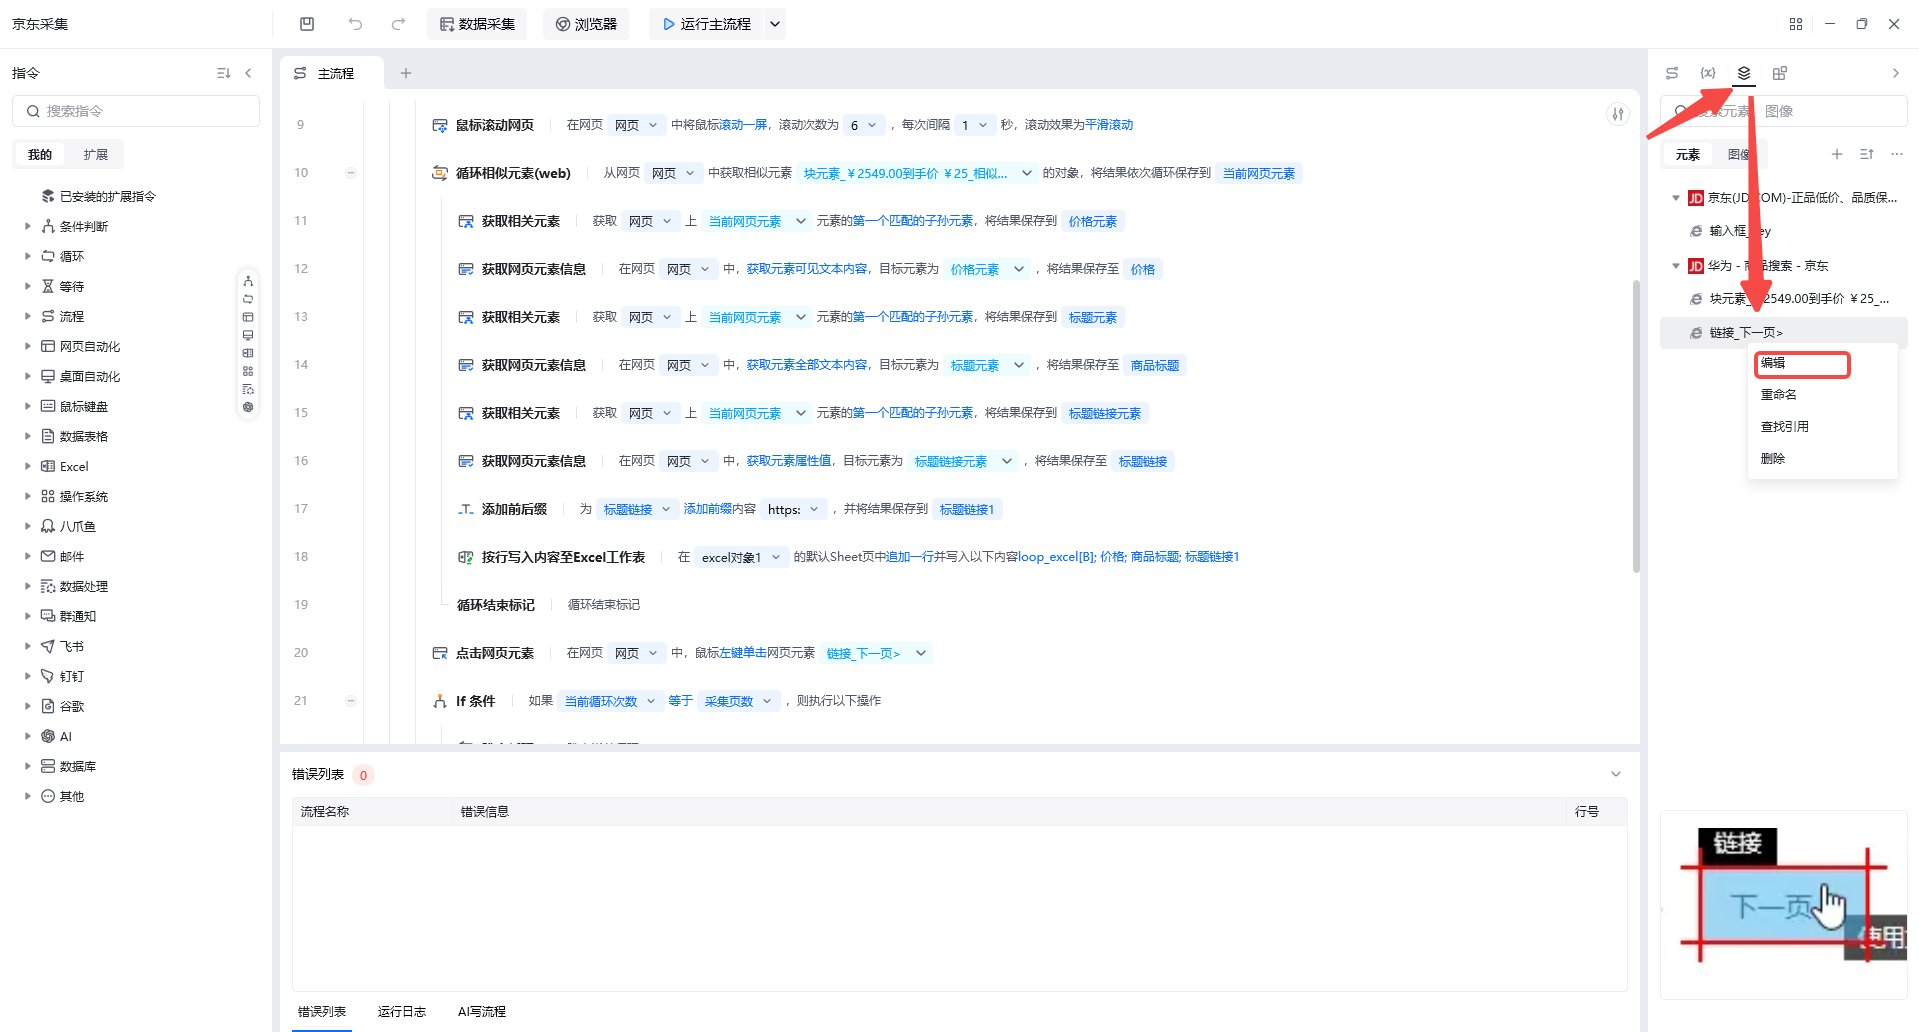Screen dimensions: 1919x1032
Task: Open the run options dropdown arrow beside 运行主流程
Action: tap(775, 24)
